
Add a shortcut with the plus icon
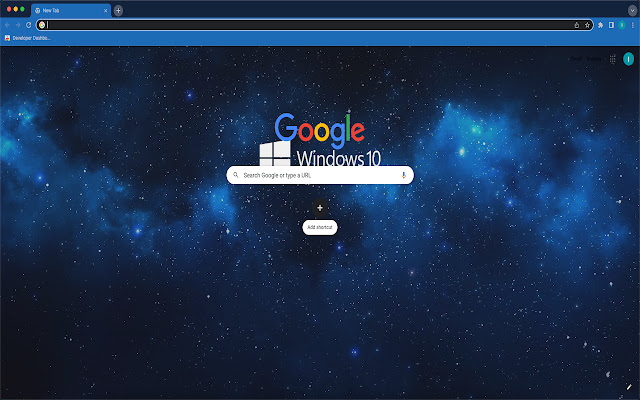coord(320,208)
